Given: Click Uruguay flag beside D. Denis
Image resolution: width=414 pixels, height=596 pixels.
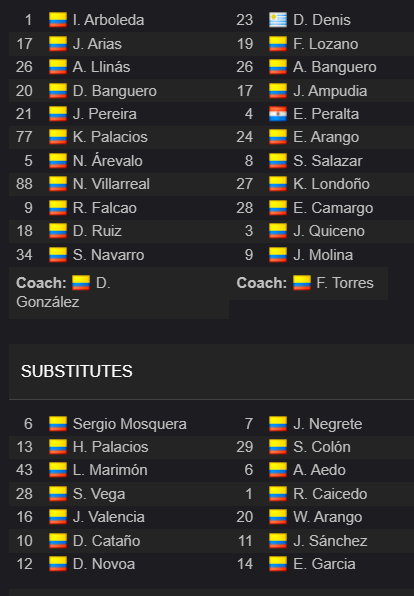Looking at the screenshot, I should click(278, 20).
